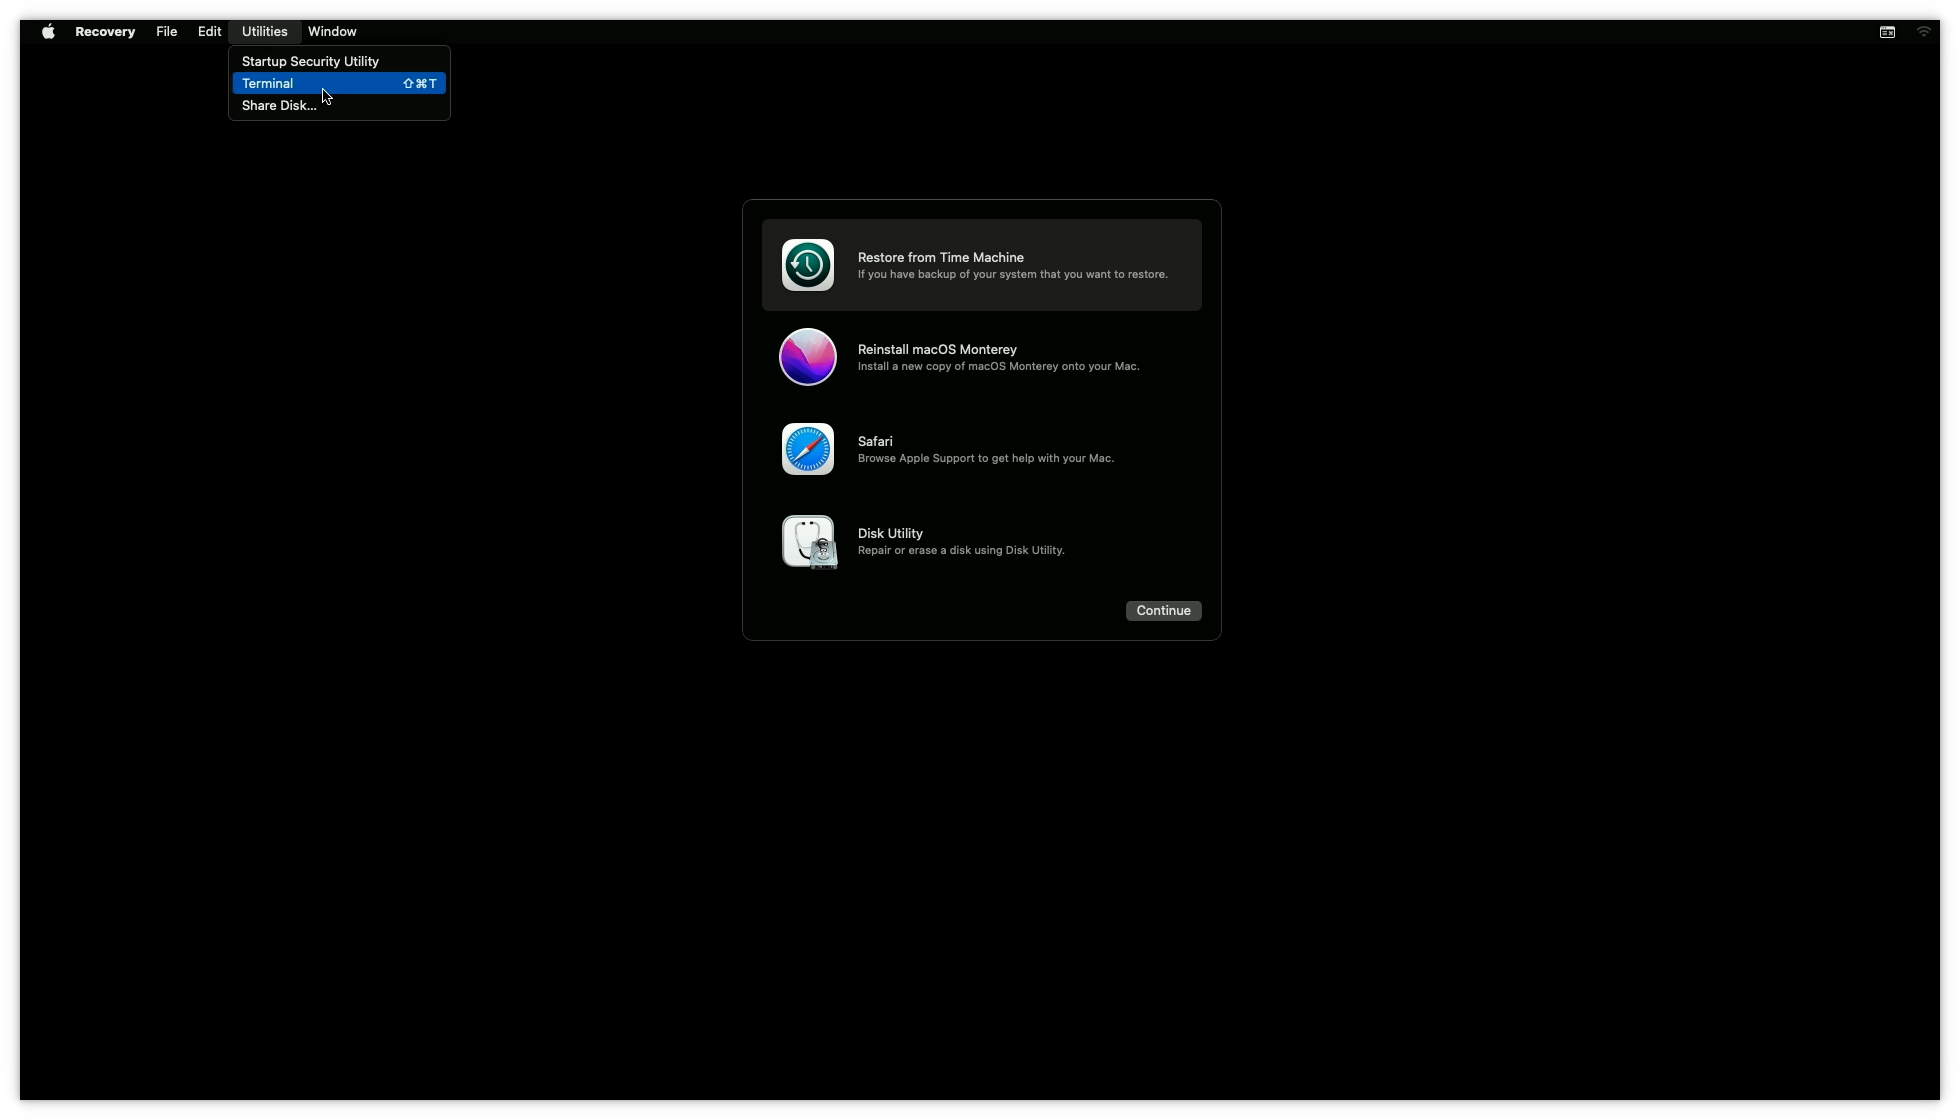The height and width of the screenshot is (1120, 1960).
Task: Click the Safari compass icon
Action: [x=807, y=449]
